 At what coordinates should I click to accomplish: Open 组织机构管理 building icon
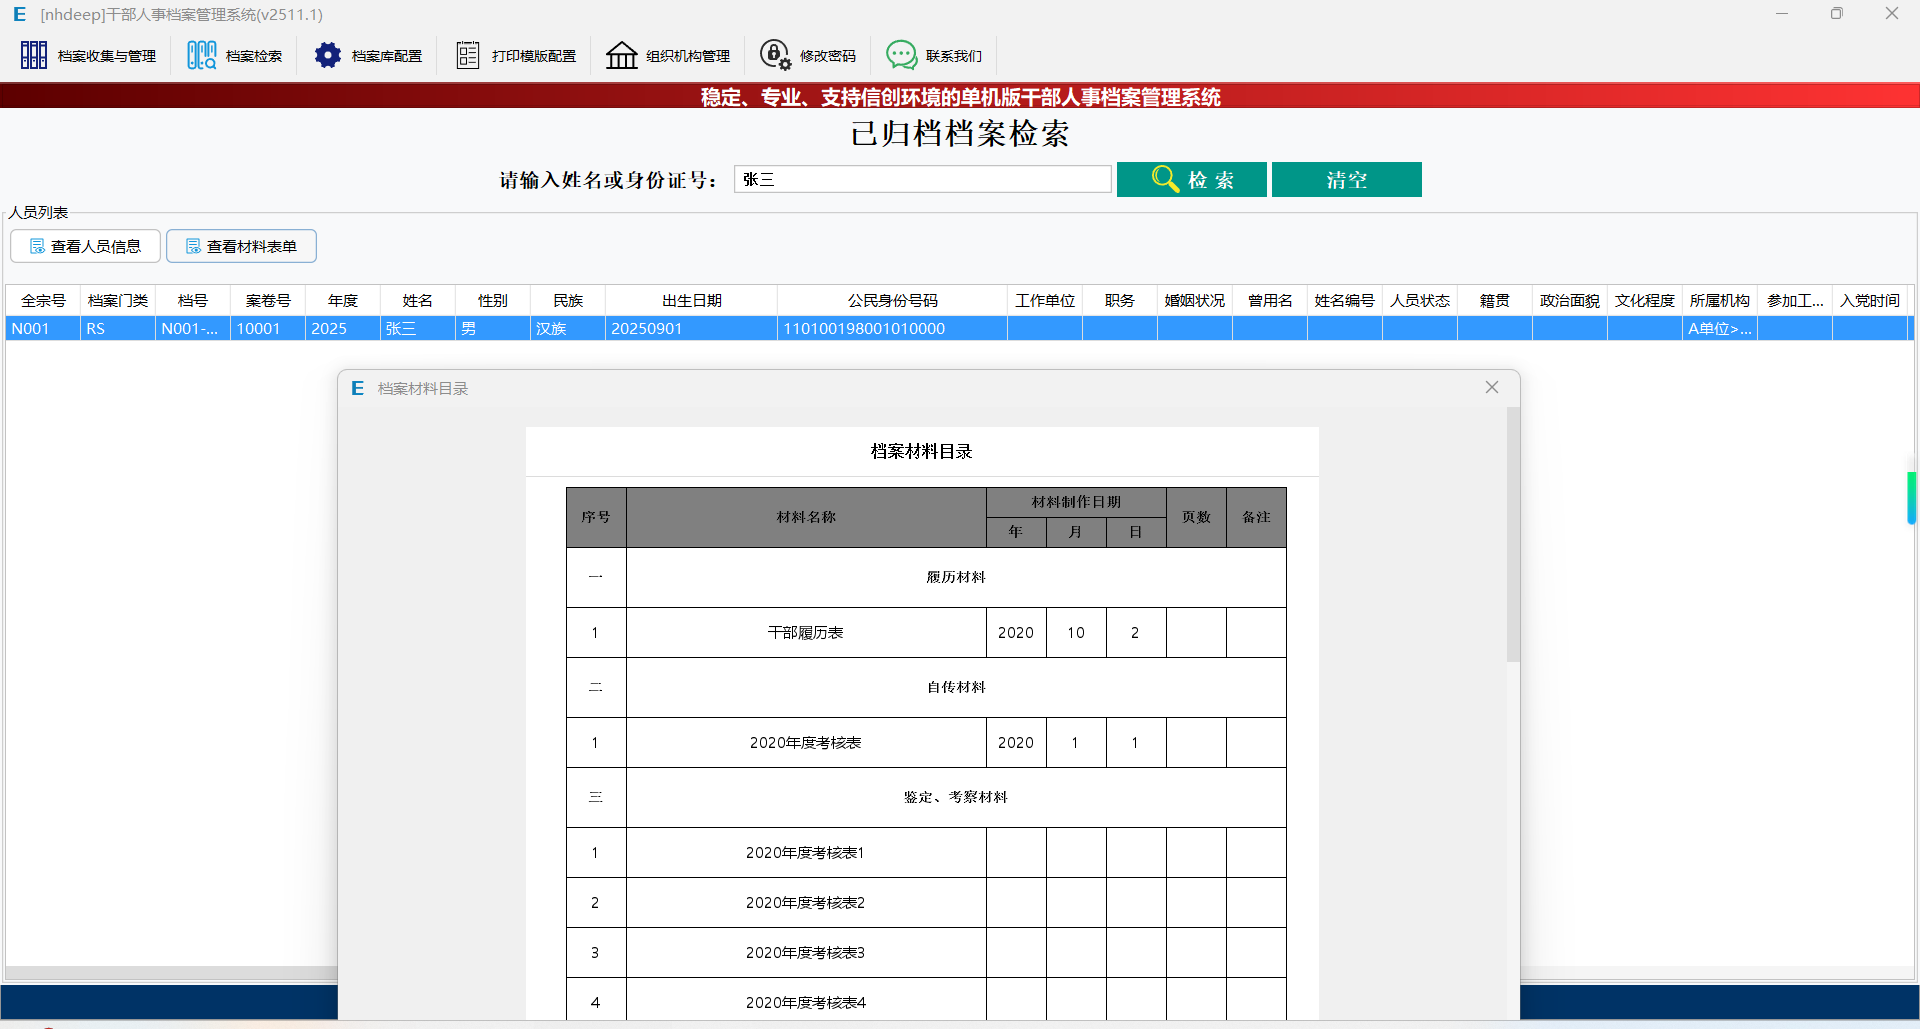(x=622, y=55)
